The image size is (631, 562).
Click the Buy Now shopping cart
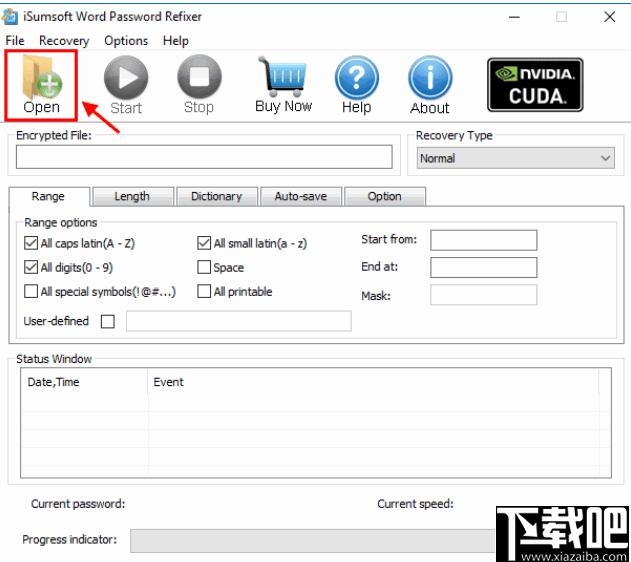283,84
